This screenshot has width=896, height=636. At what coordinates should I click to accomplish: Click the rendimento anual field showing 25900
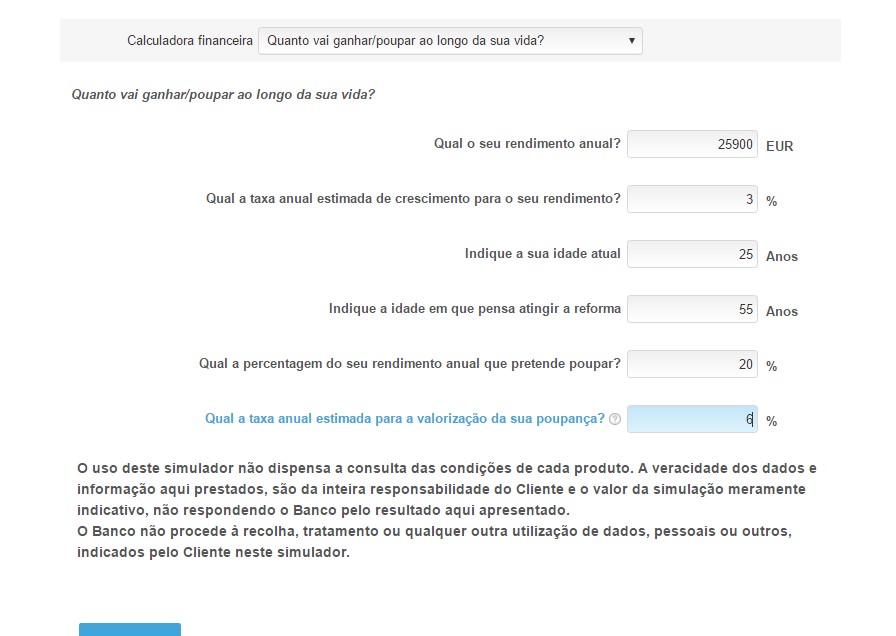pyautogui.click(x=692, y=145)
